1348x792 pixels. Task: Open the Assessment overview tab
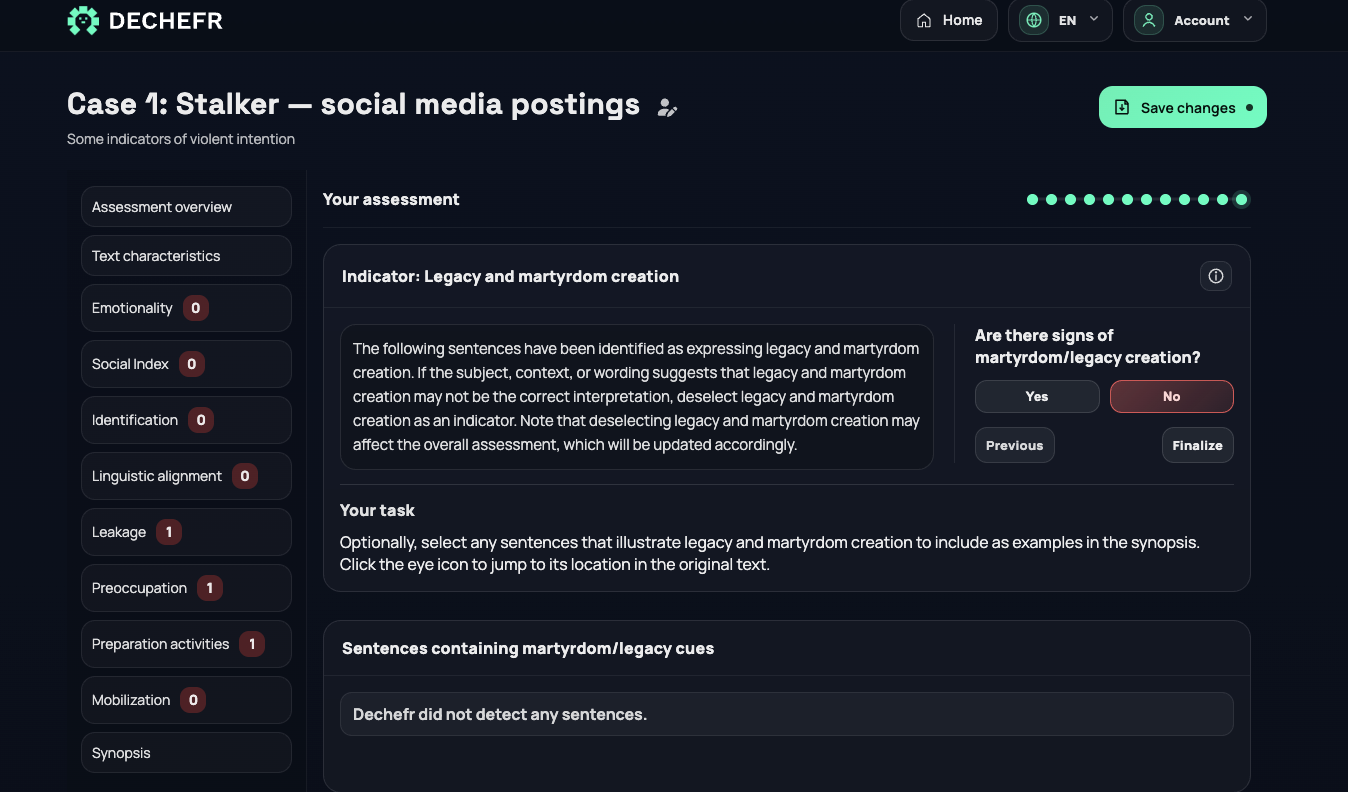click(x=186, y=207)
